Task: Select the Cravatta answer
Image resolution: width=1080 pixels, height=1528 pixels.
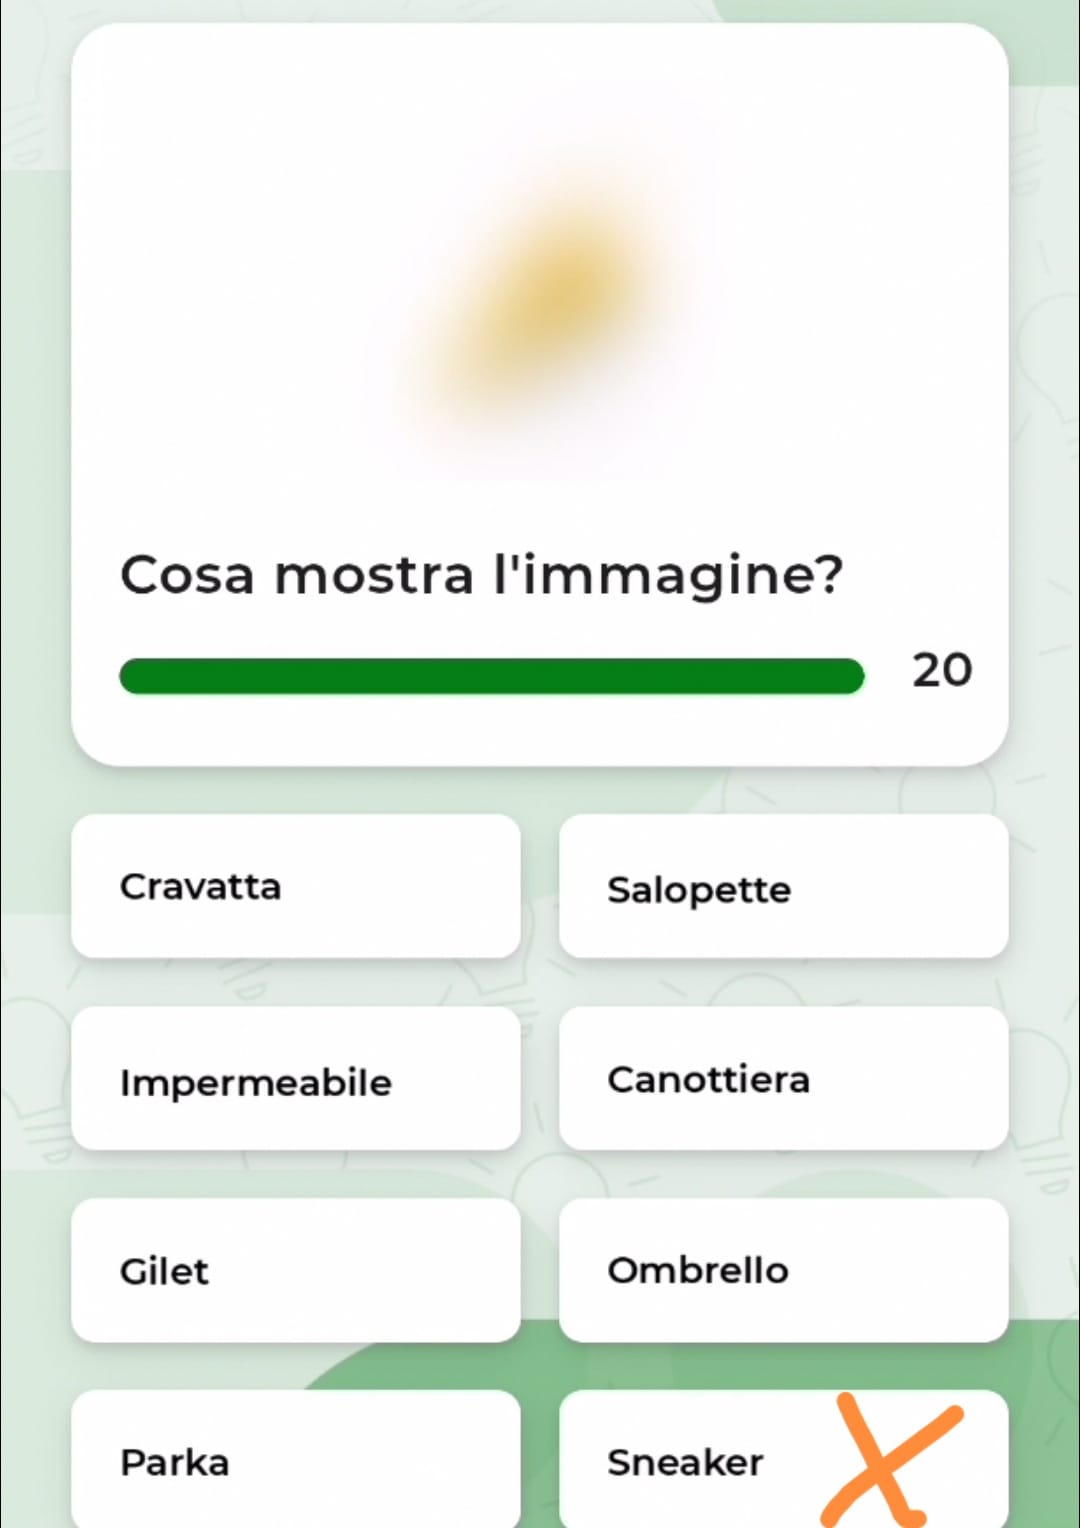Action: 296,886
